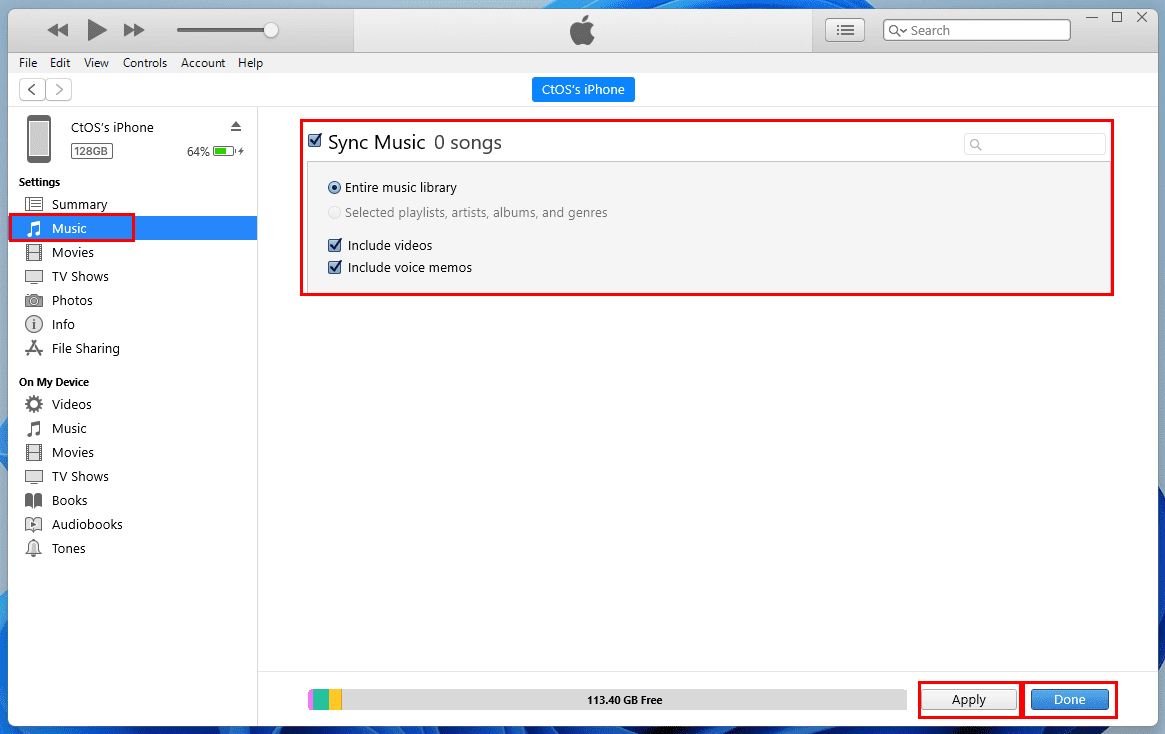The height and width of the screenshot is (734, 1165).
Task: Open the list view button next to search
Action: (x=845, y=30)
